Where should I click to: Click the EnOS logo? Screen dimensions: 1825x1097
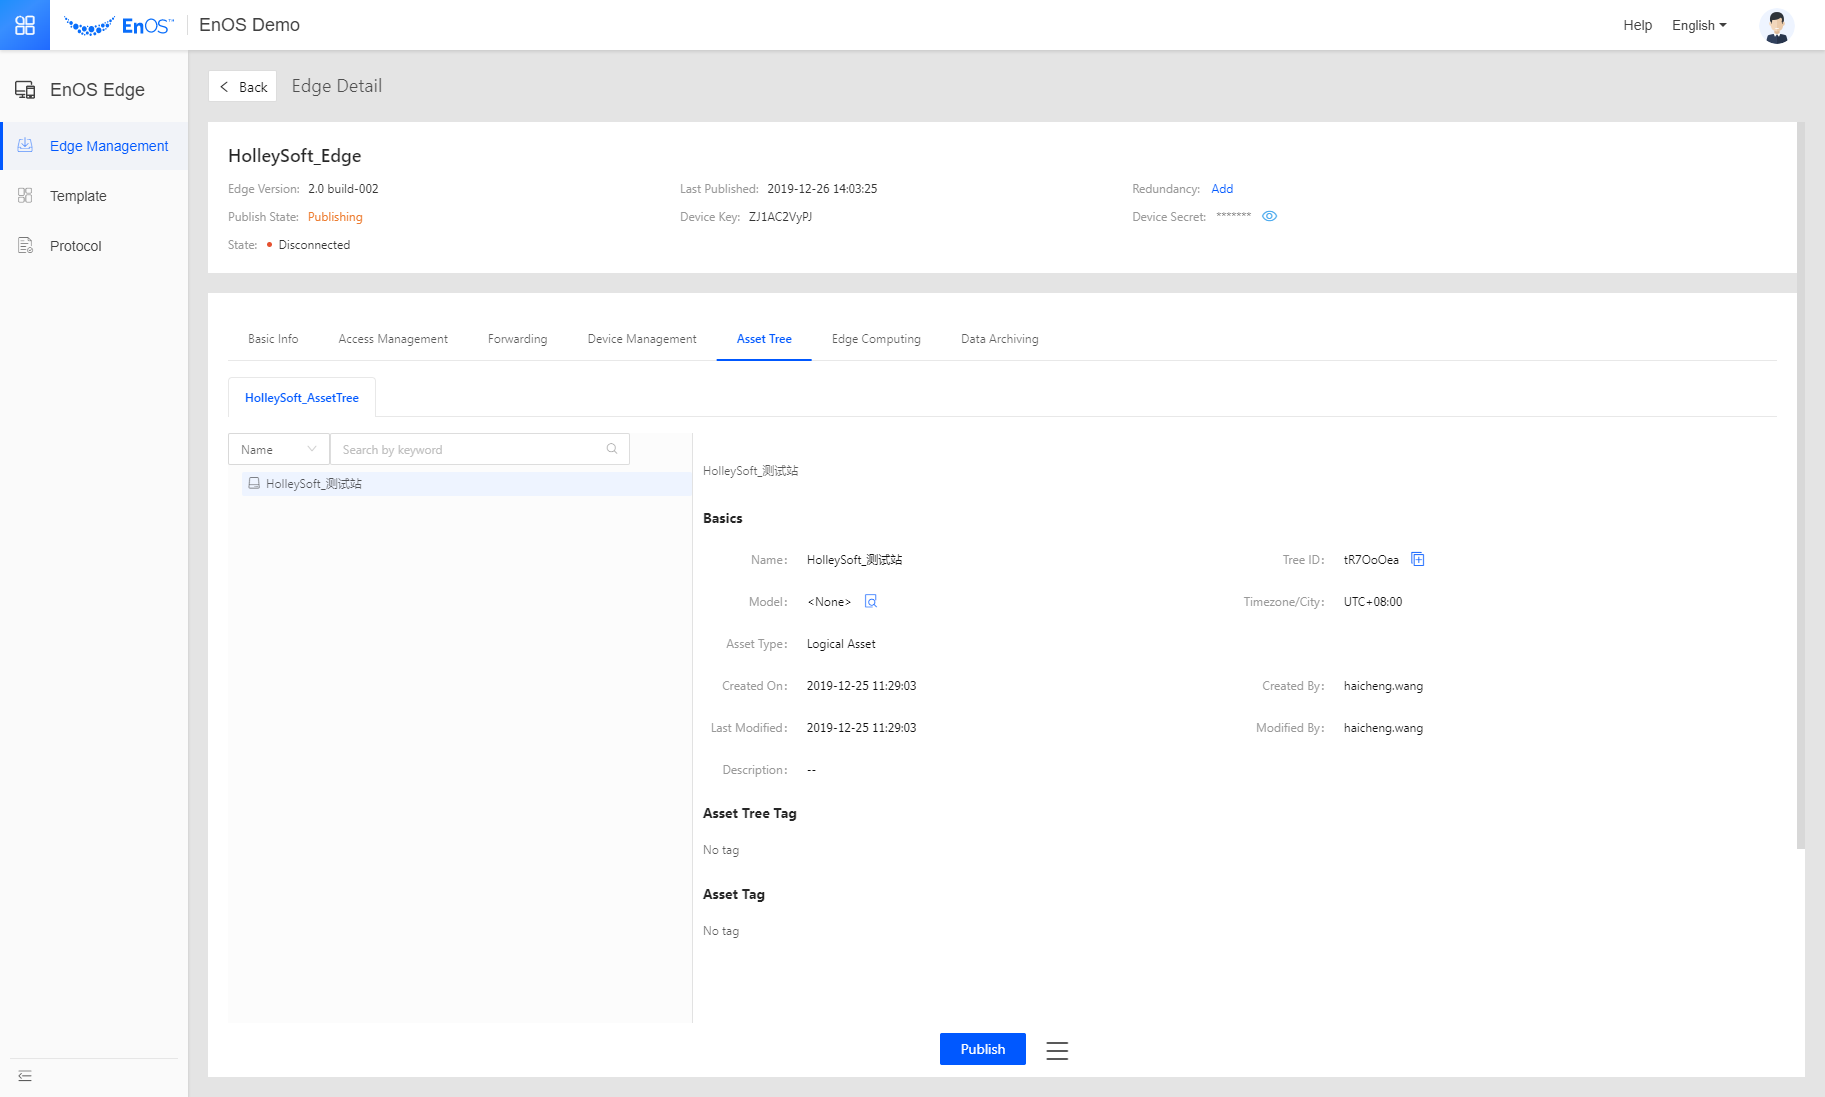coord(119,25)
